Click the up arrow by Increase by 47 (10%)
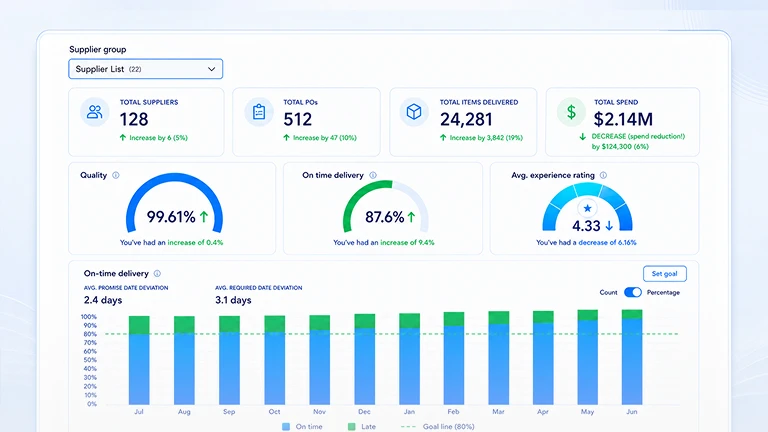 click(287, 138)
